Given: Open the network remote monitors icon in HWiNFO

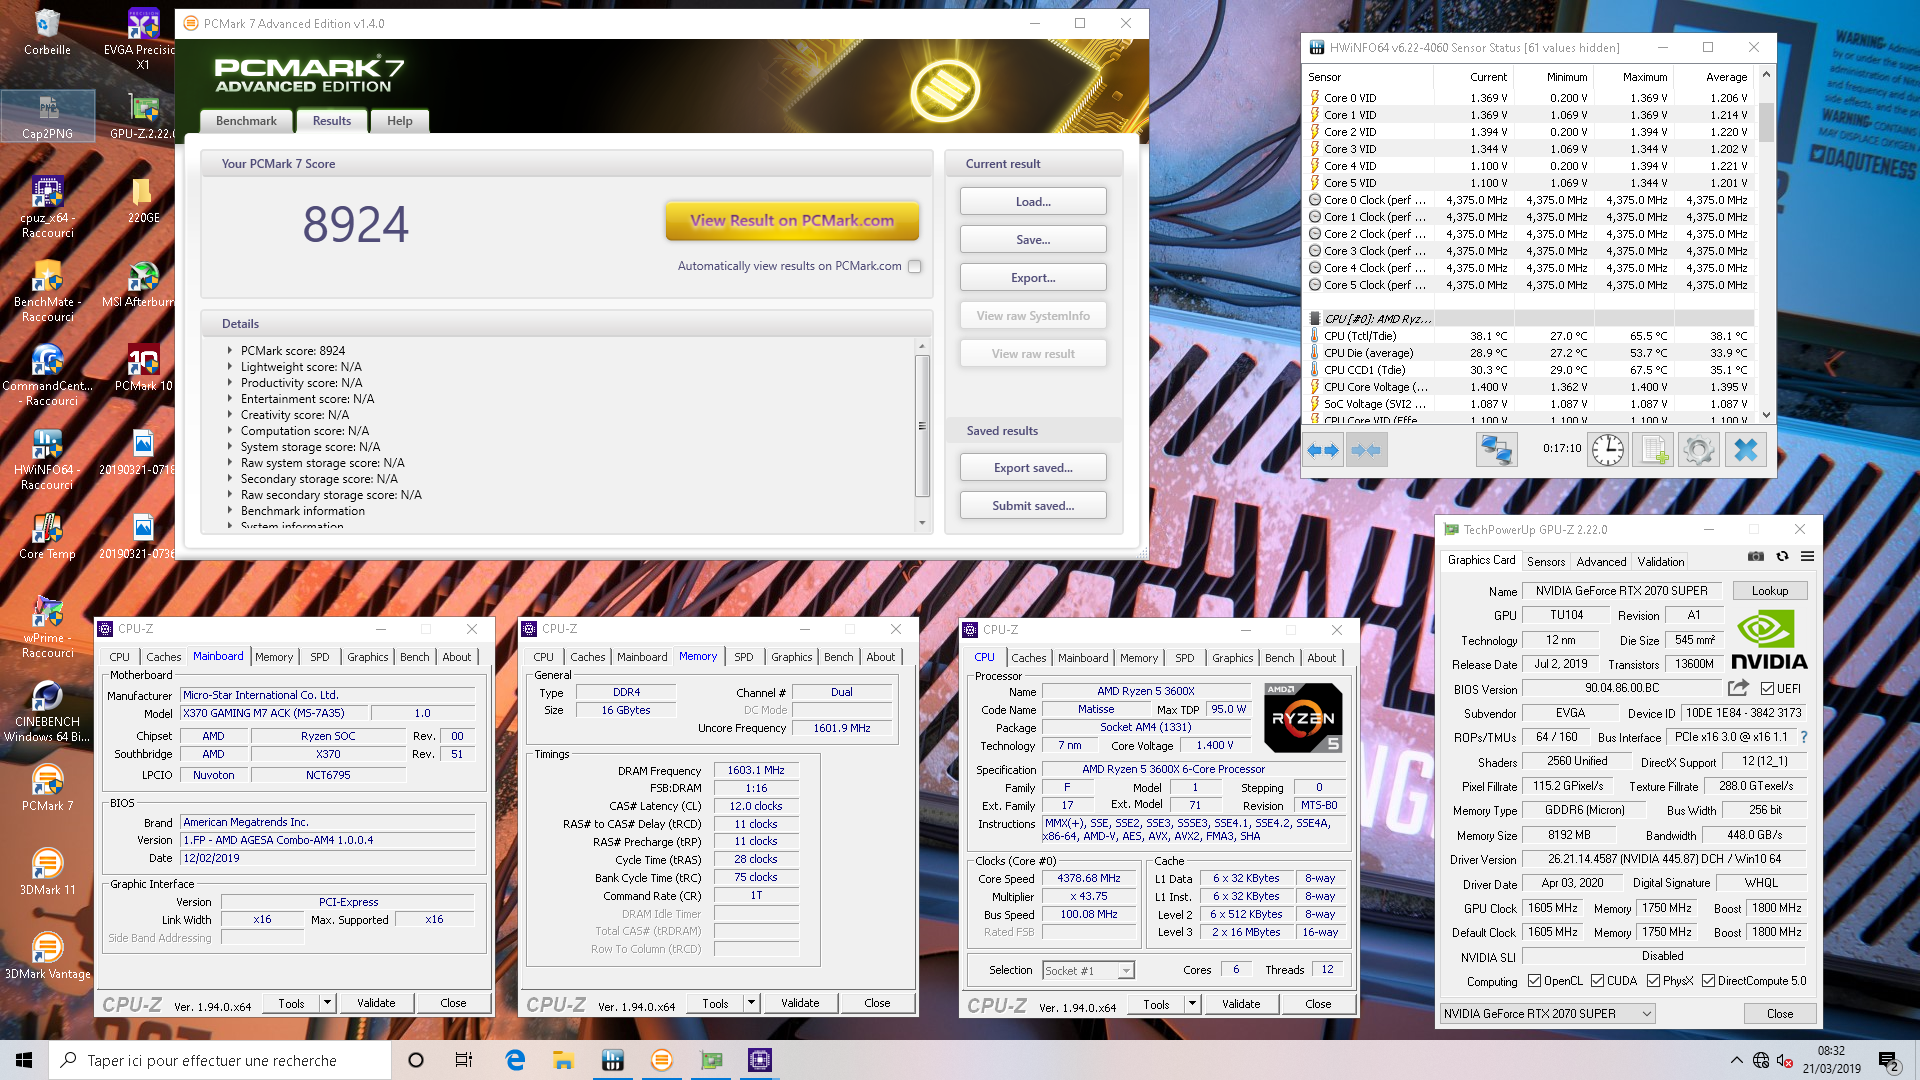Looking at the screenshot, I should point(1496,450).
